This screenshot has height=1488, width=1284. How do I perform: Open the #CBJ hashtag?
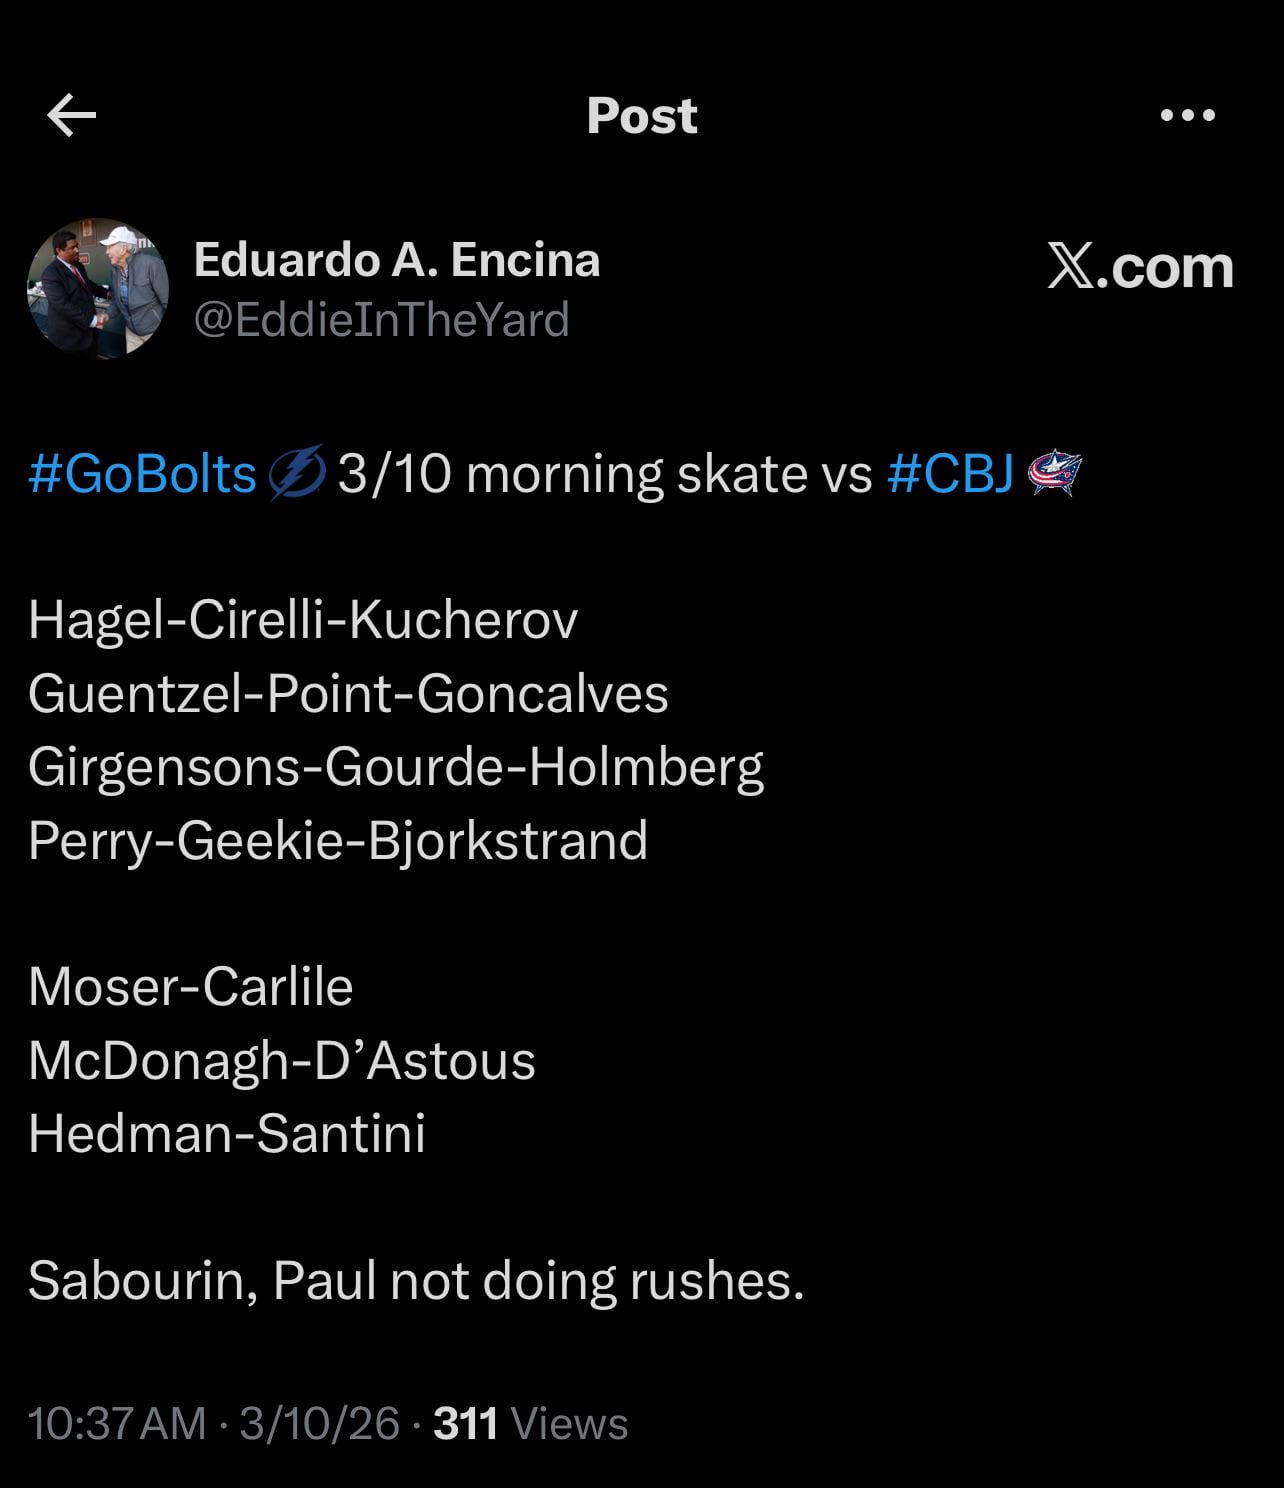950,473
